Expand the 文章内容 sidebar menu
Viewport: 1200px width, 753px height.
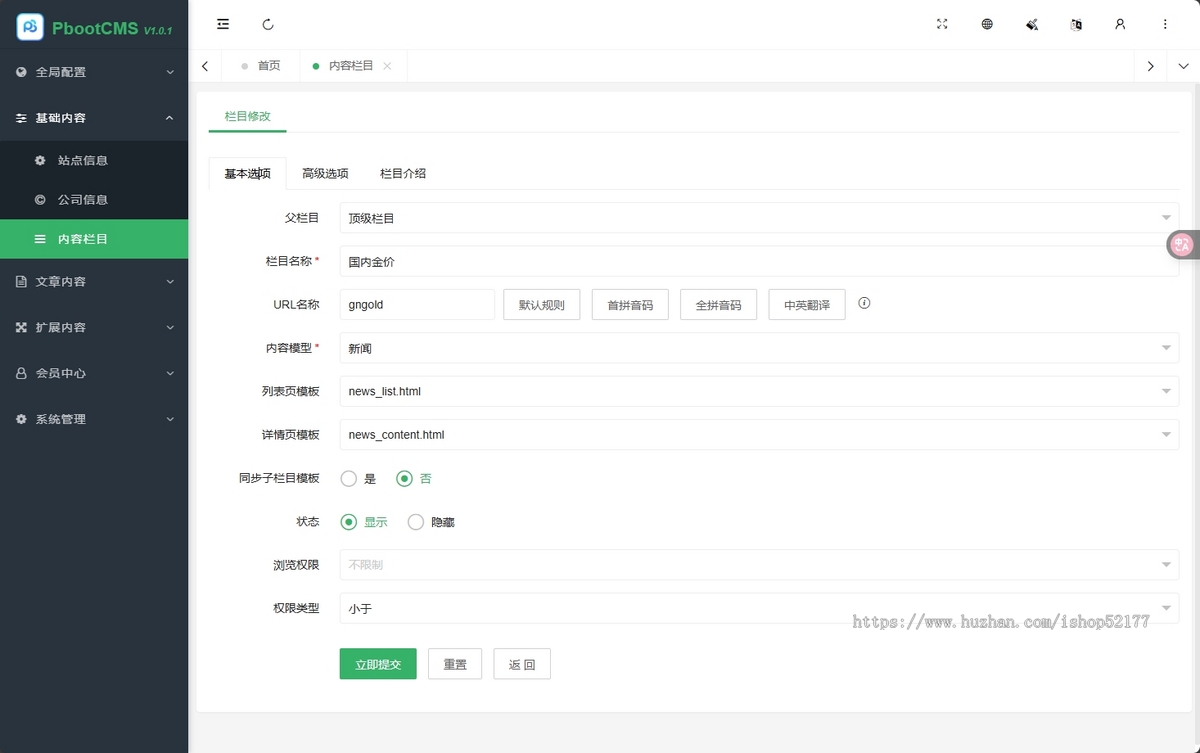[x=94, y=282]
